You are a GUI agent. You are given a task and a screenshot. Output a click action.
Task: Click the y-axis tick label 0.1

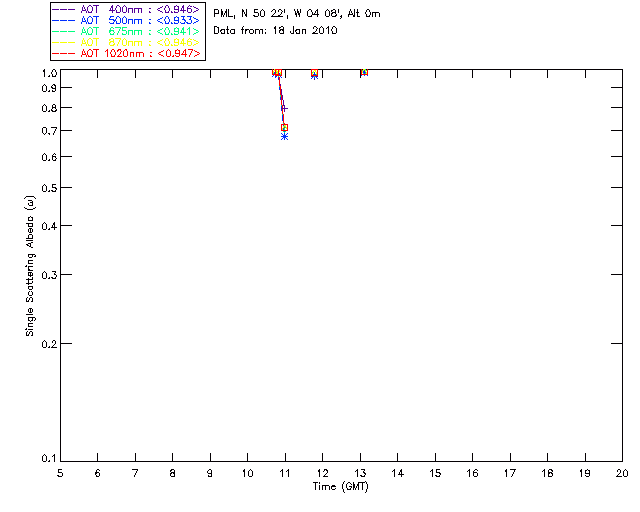coord(49,459)
